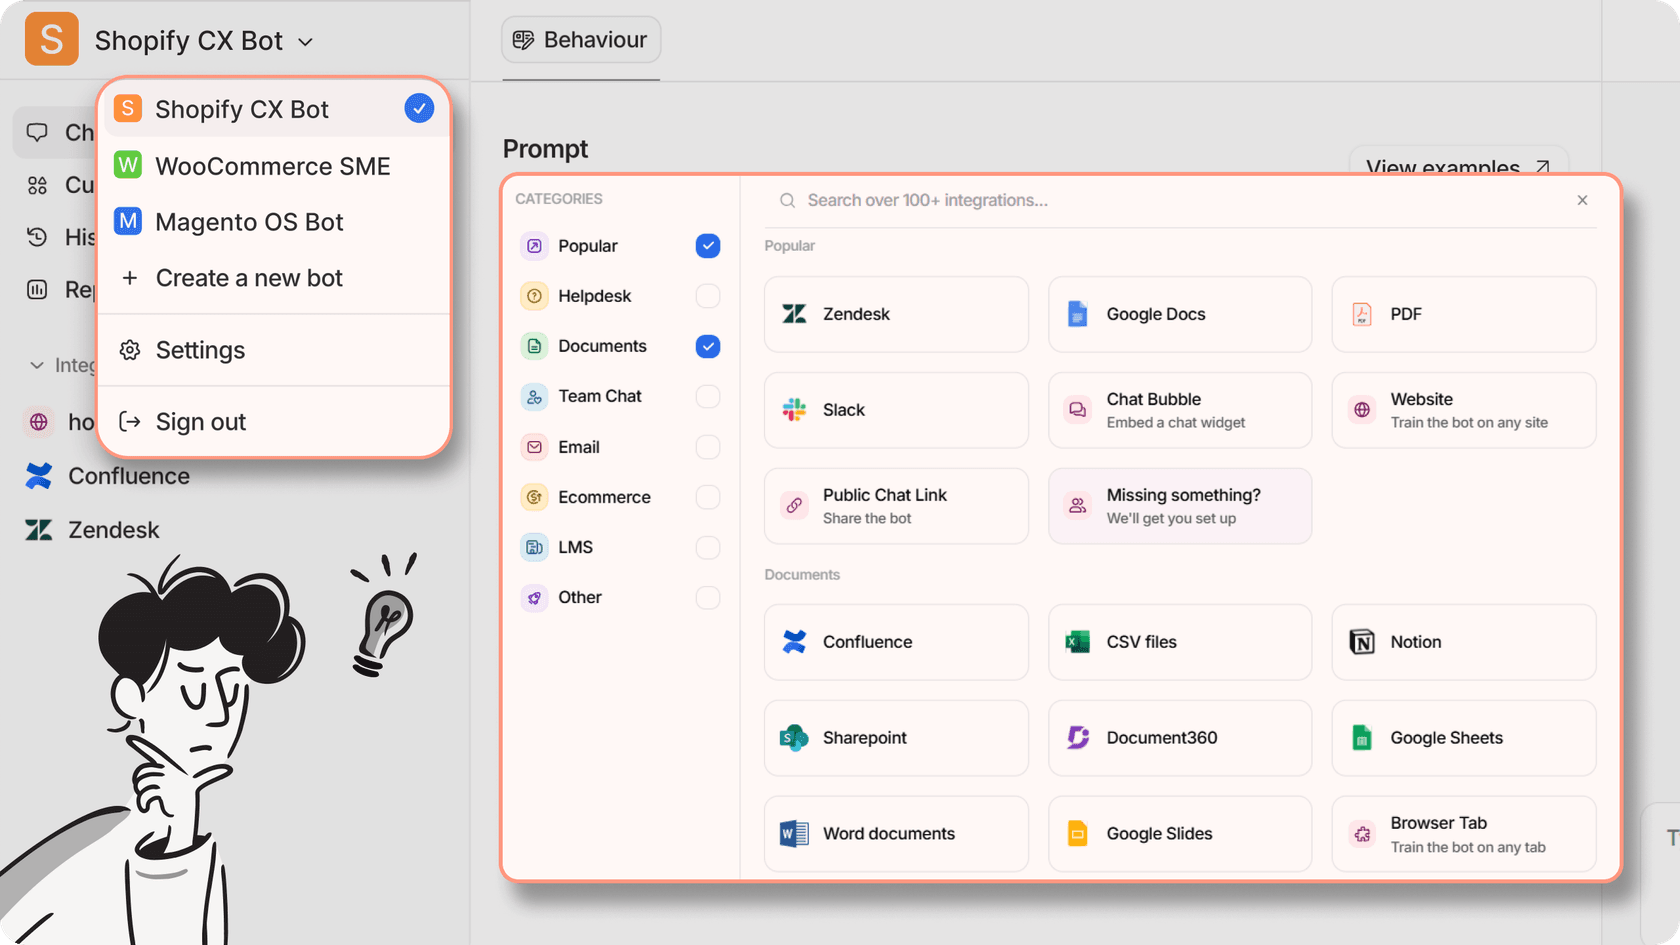
Task: Click the Sharepoint icon
Action: click(x=794, y=738)
